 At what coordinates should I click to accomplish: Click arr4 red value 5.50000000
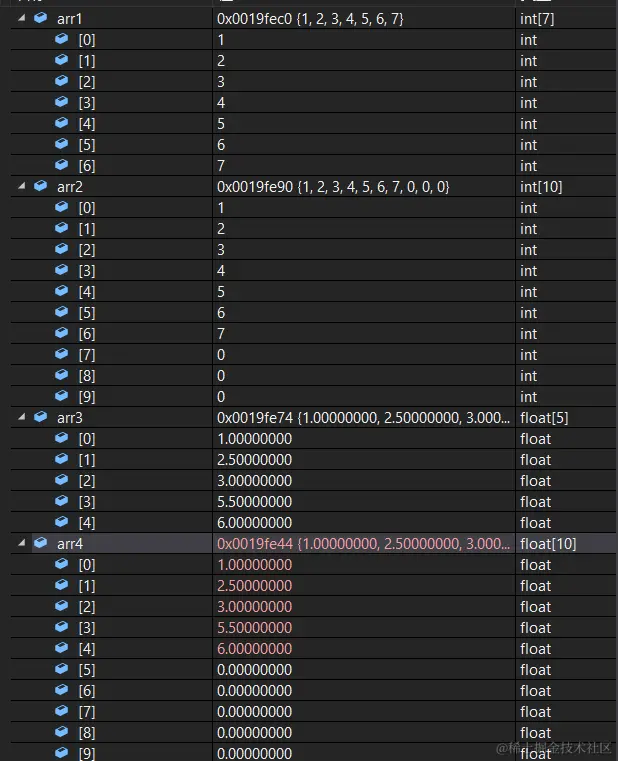point(254,628)
